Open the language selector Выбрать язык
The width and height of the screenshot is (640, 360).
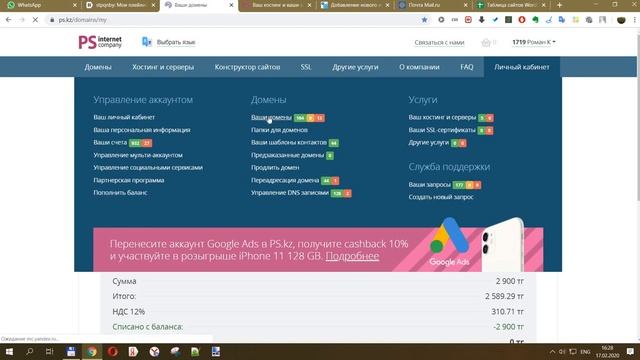click(176, 42)
